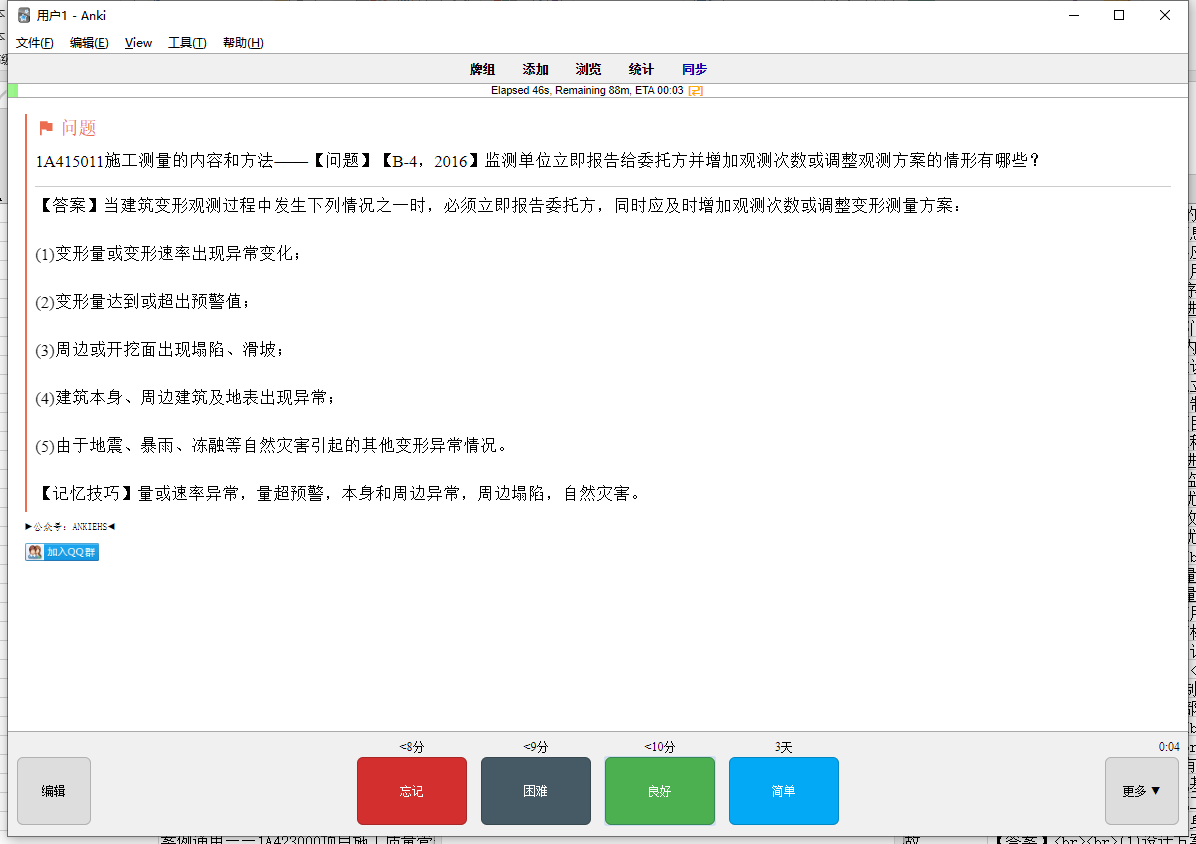Open the View menu
Viewport: 1196px width, 844px height.
[138, 43]
